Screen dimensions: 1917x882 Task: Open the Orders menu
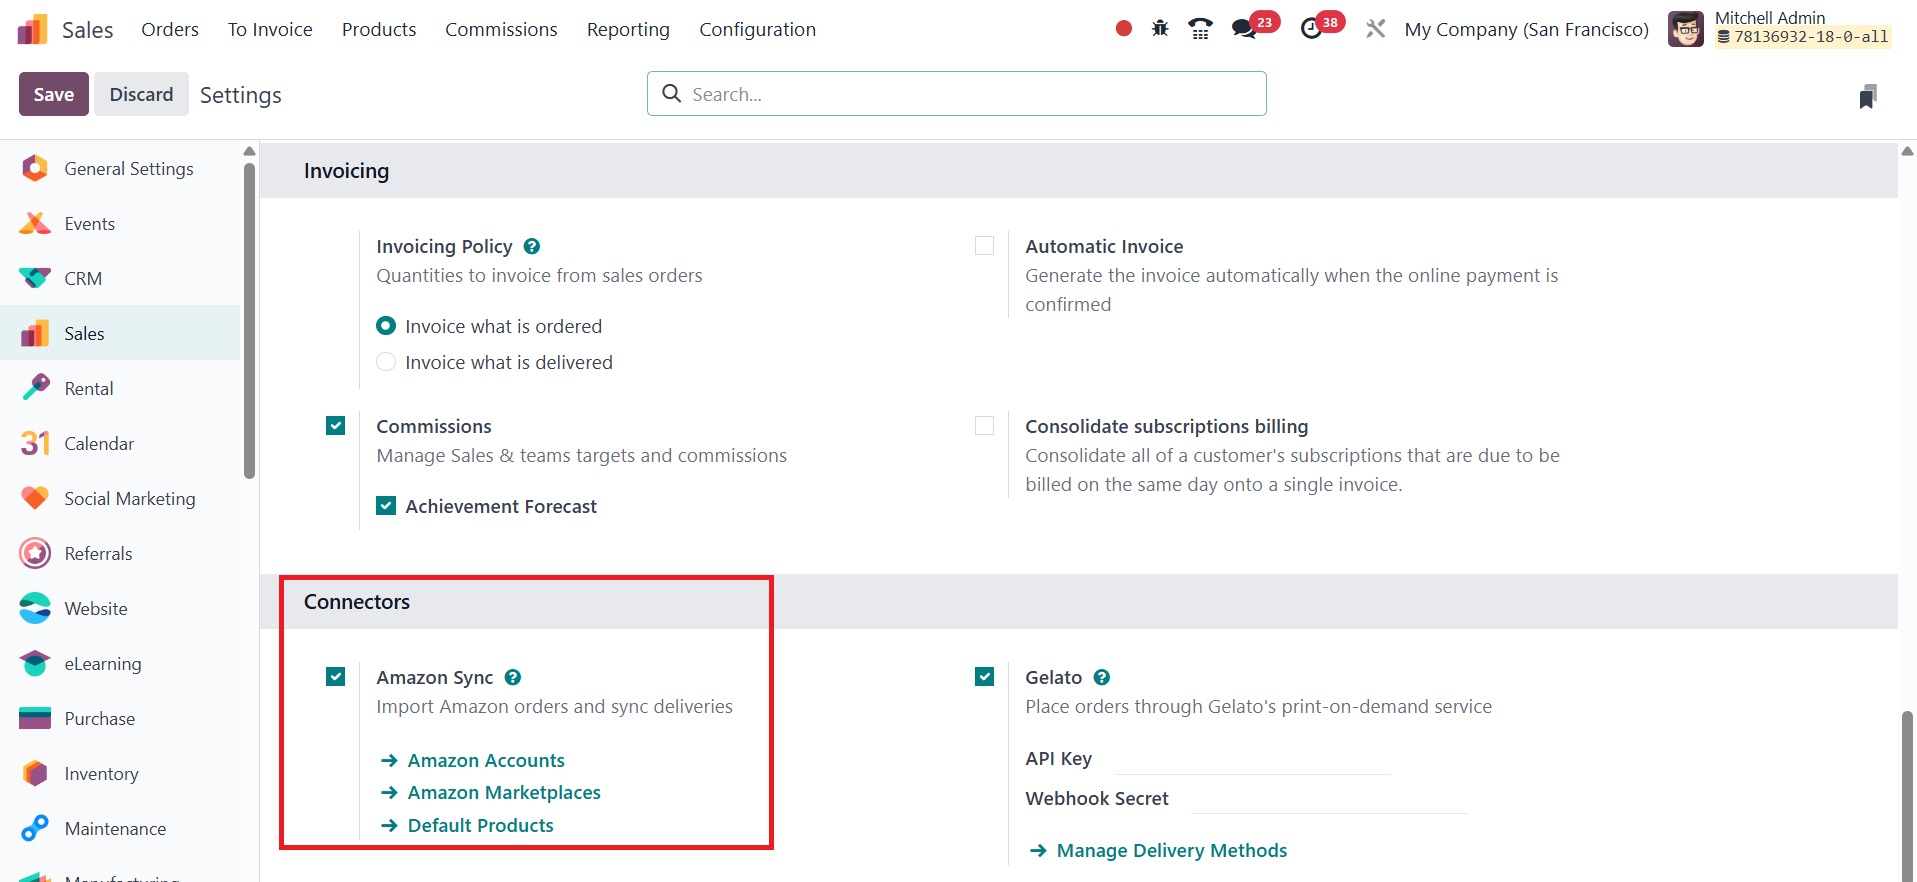170,30
